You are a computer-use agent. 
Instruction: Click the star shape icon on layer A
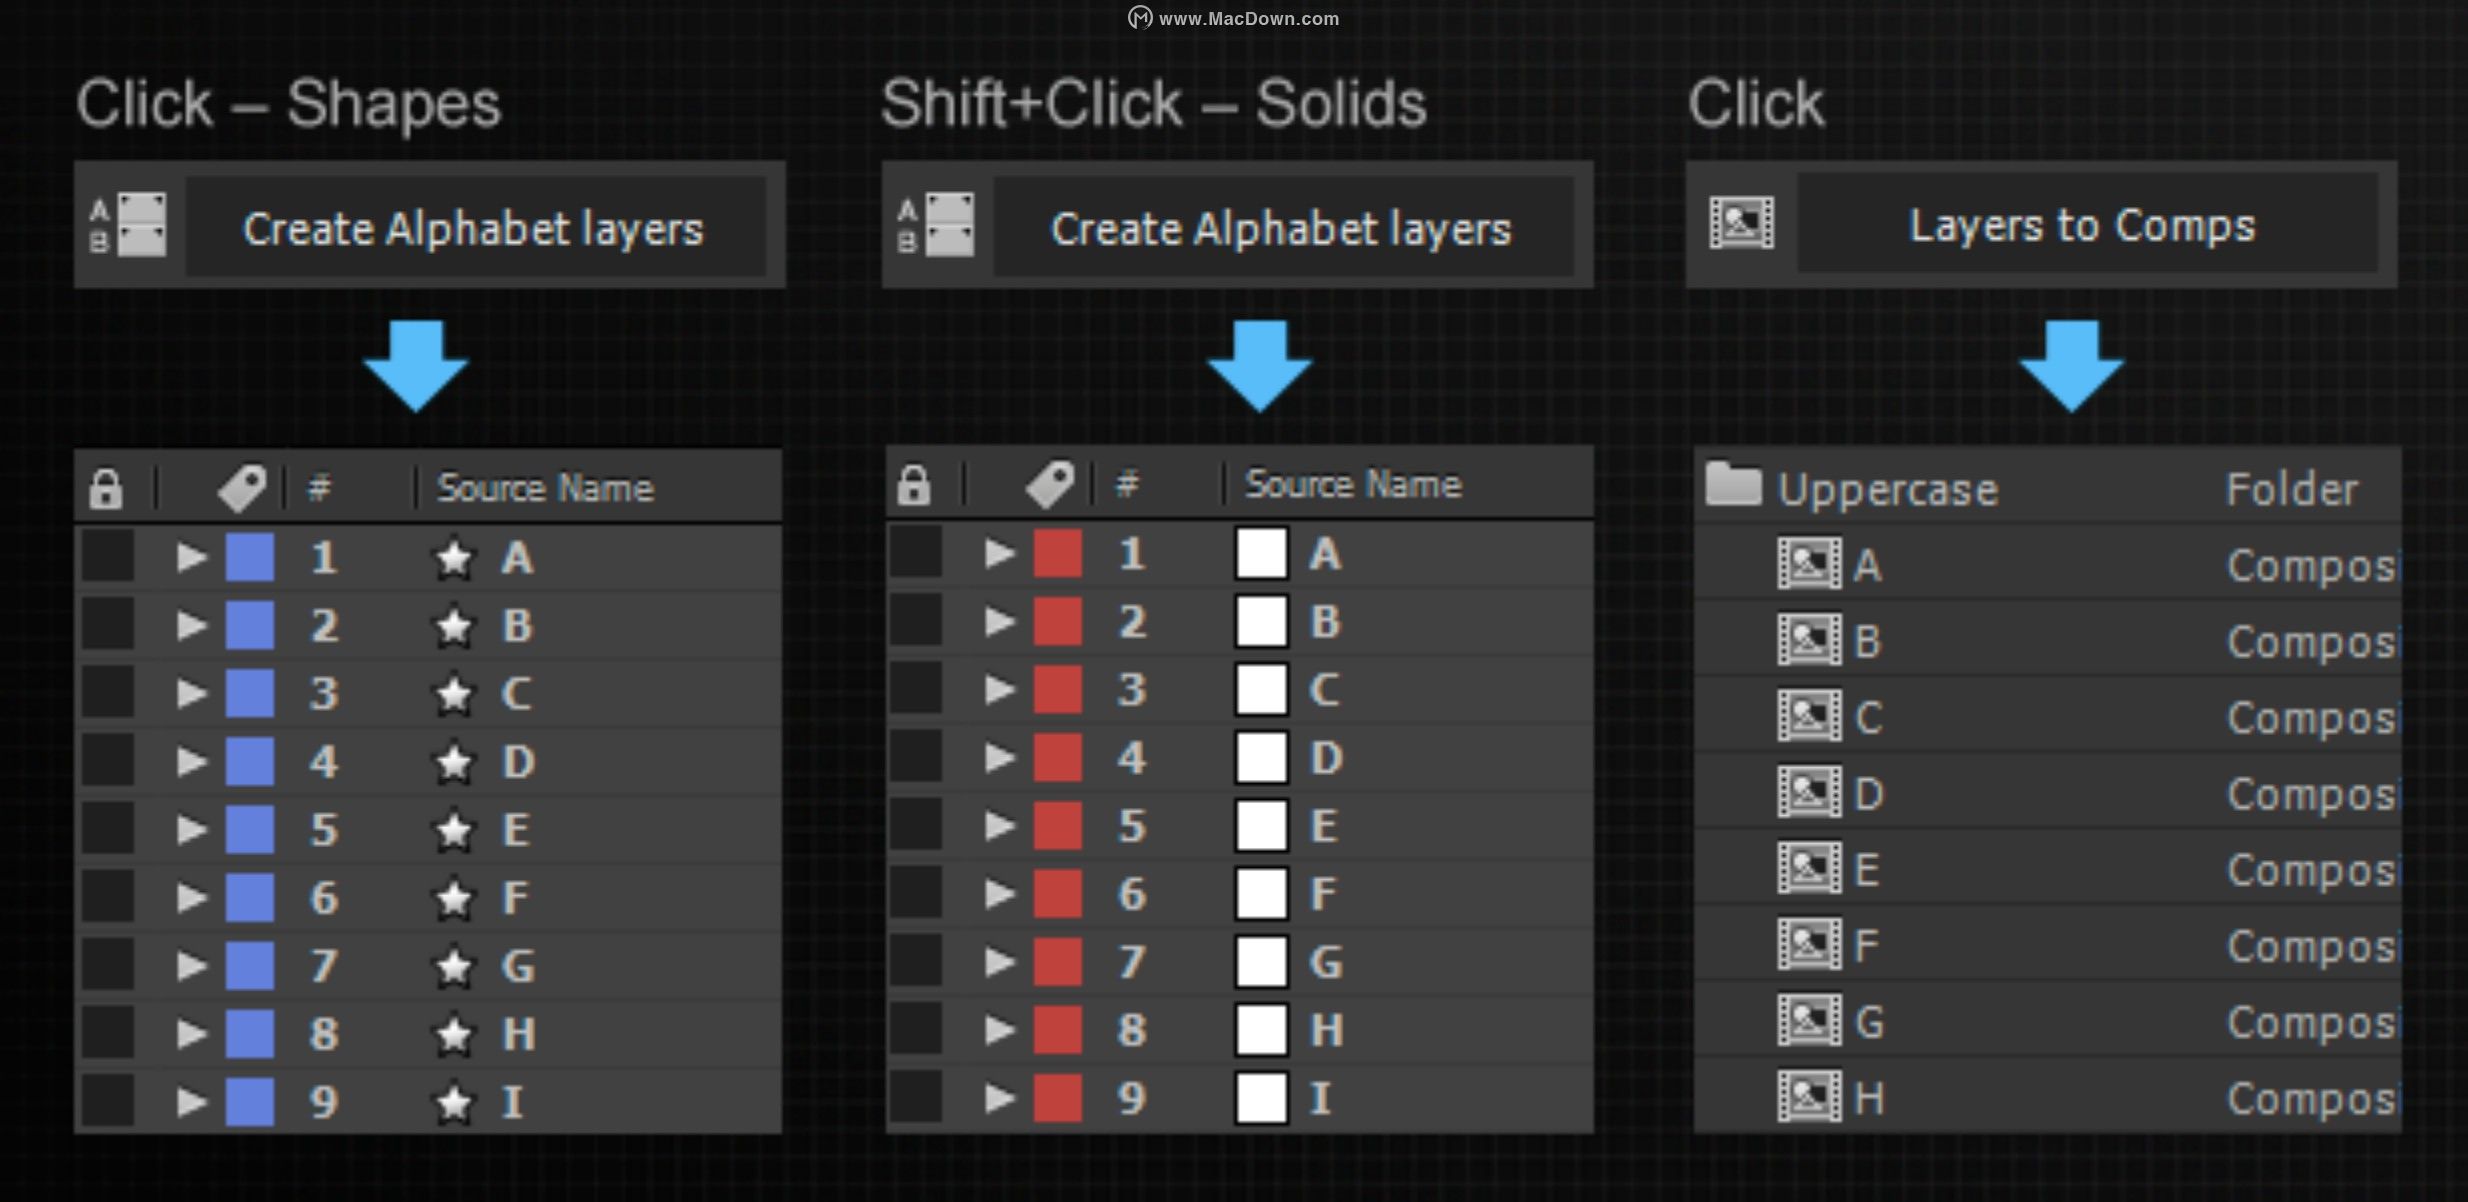tap(453, 558)
